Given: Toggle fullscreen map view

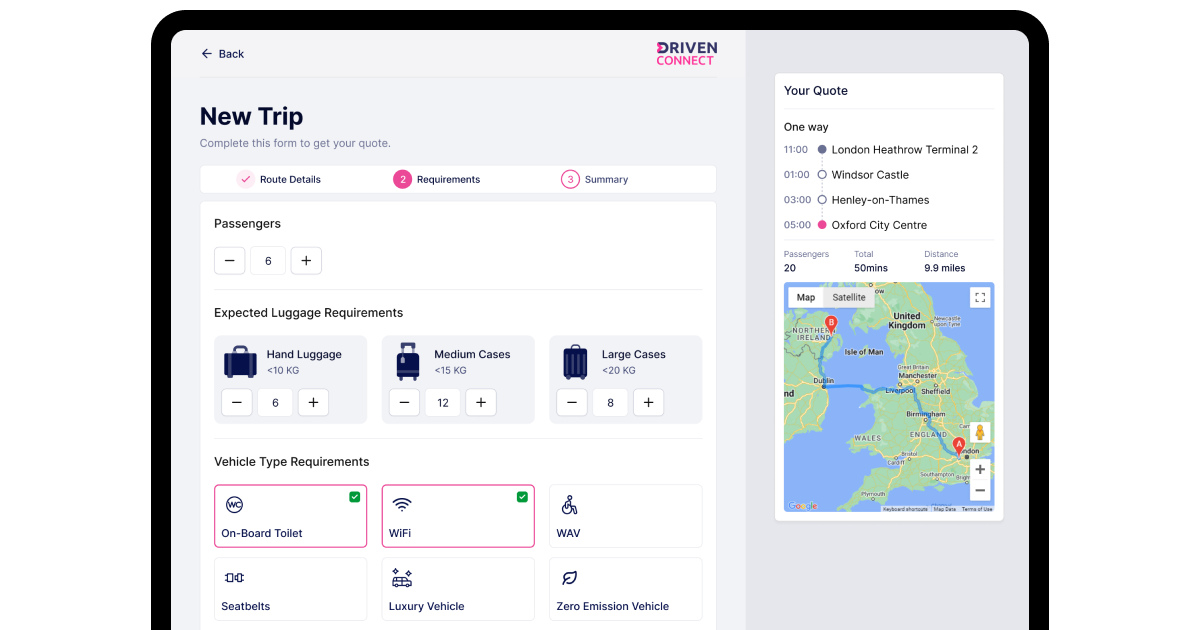Looking at the screenshot, I should 980,297.
